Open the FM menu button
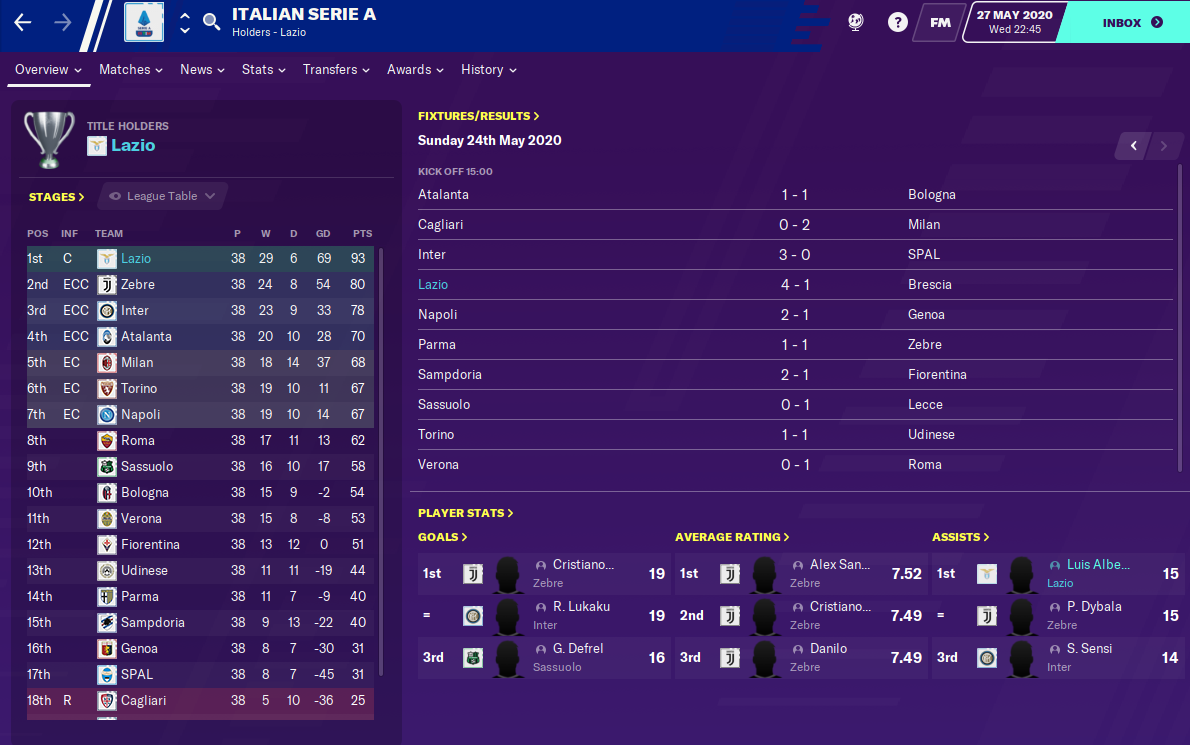Image resolution: width=1190 pixels, height=745 pixels. click(x=940, y=23)
